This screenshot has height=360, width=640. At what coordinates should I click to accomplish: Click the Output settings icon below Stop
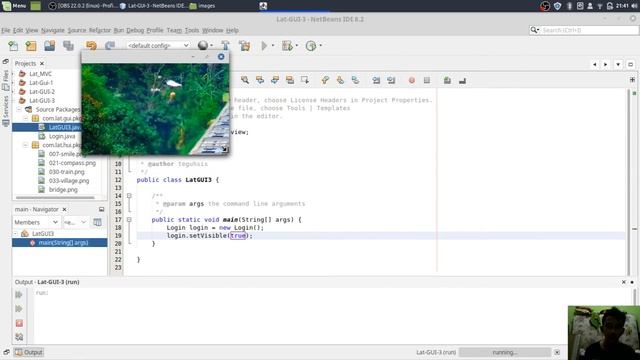[x=19, y=337]
